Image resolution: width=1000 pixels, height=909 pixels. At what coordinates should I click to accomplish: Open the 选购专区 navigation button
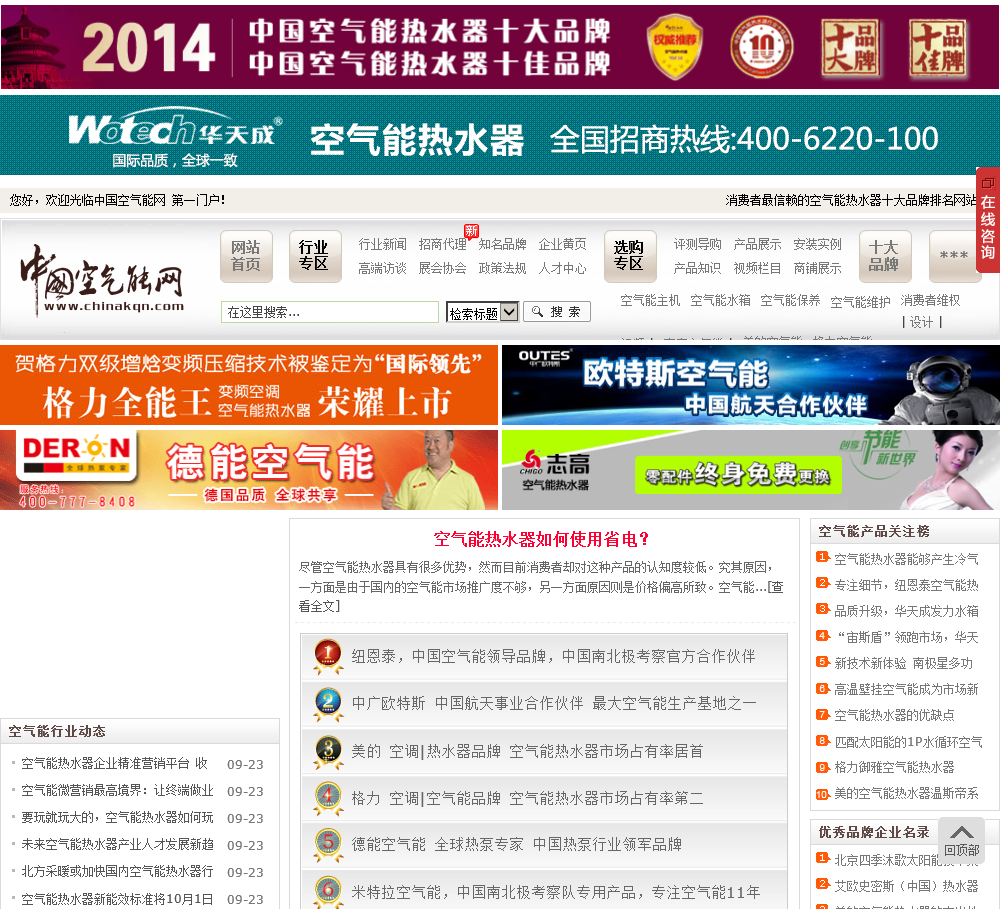pos(629,256)
